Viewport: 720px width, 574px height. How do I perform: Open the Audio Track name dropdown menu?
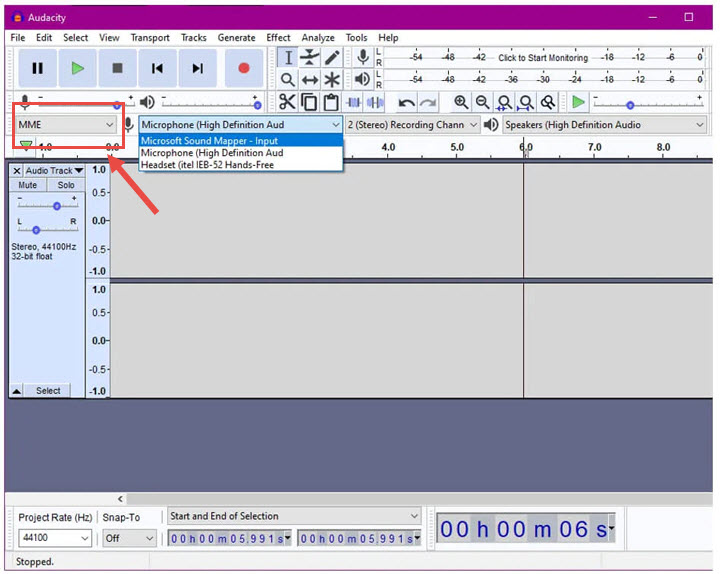[54, 171]
